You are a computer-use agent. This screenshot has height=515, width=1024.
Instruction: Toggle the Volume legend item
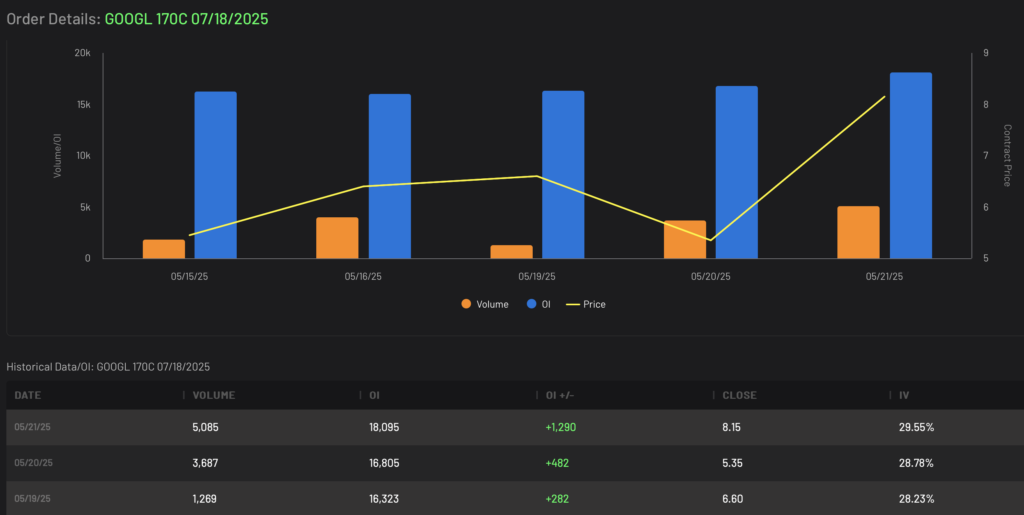click(485, 304)
